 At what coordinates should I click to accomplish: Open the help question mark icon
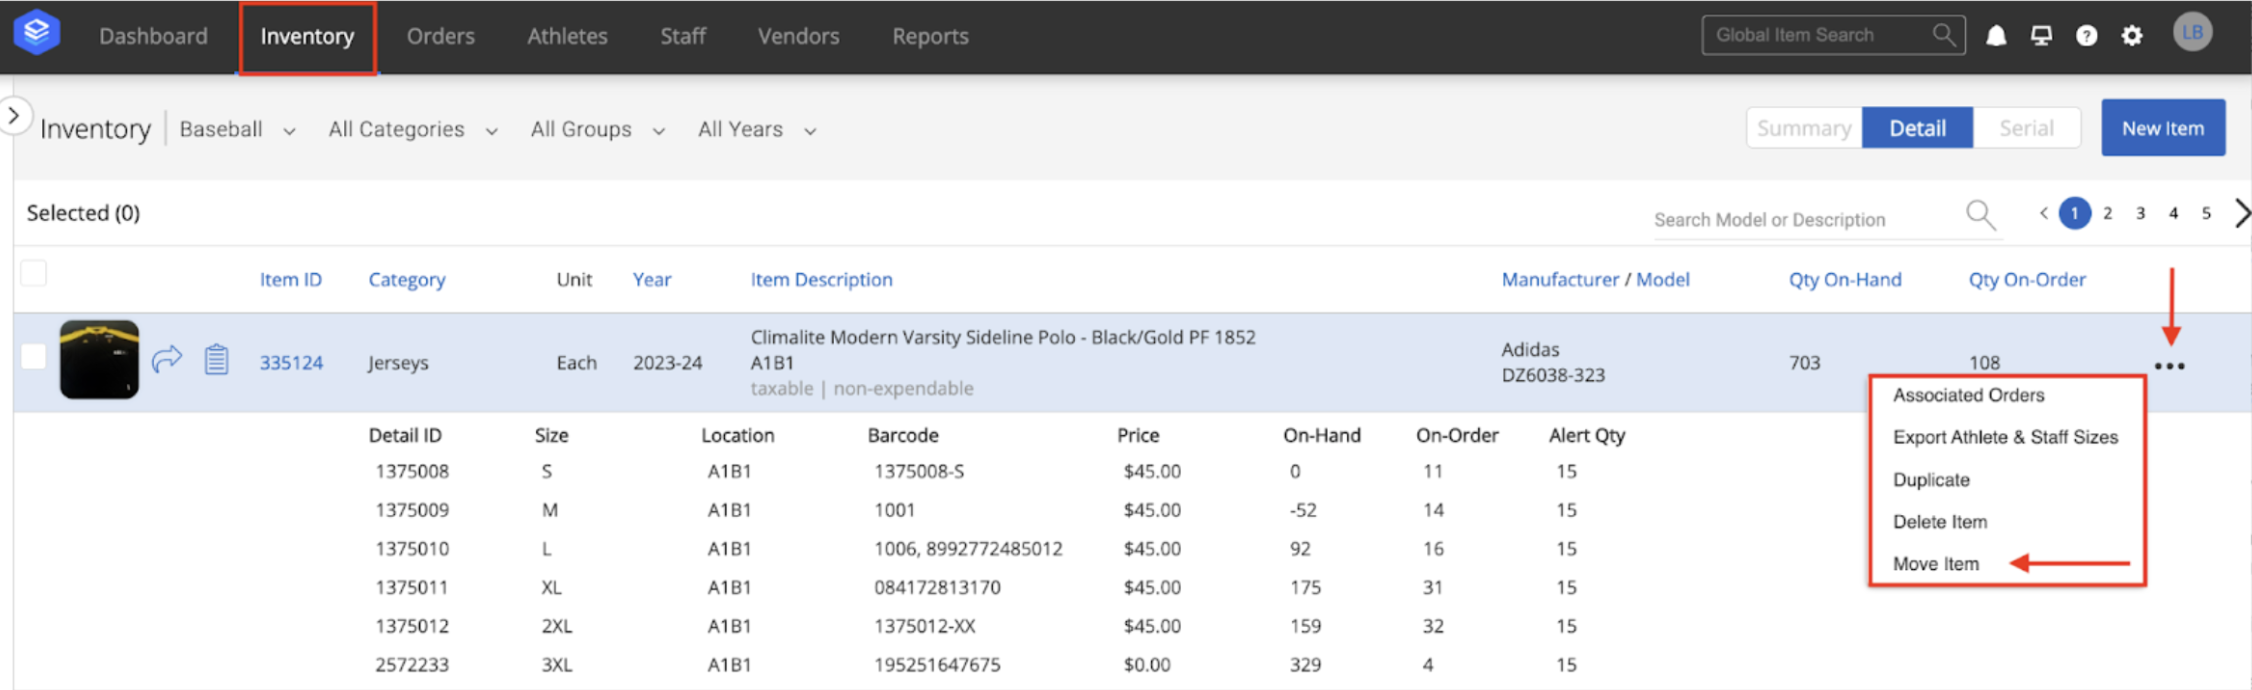tap(2086, 36)
